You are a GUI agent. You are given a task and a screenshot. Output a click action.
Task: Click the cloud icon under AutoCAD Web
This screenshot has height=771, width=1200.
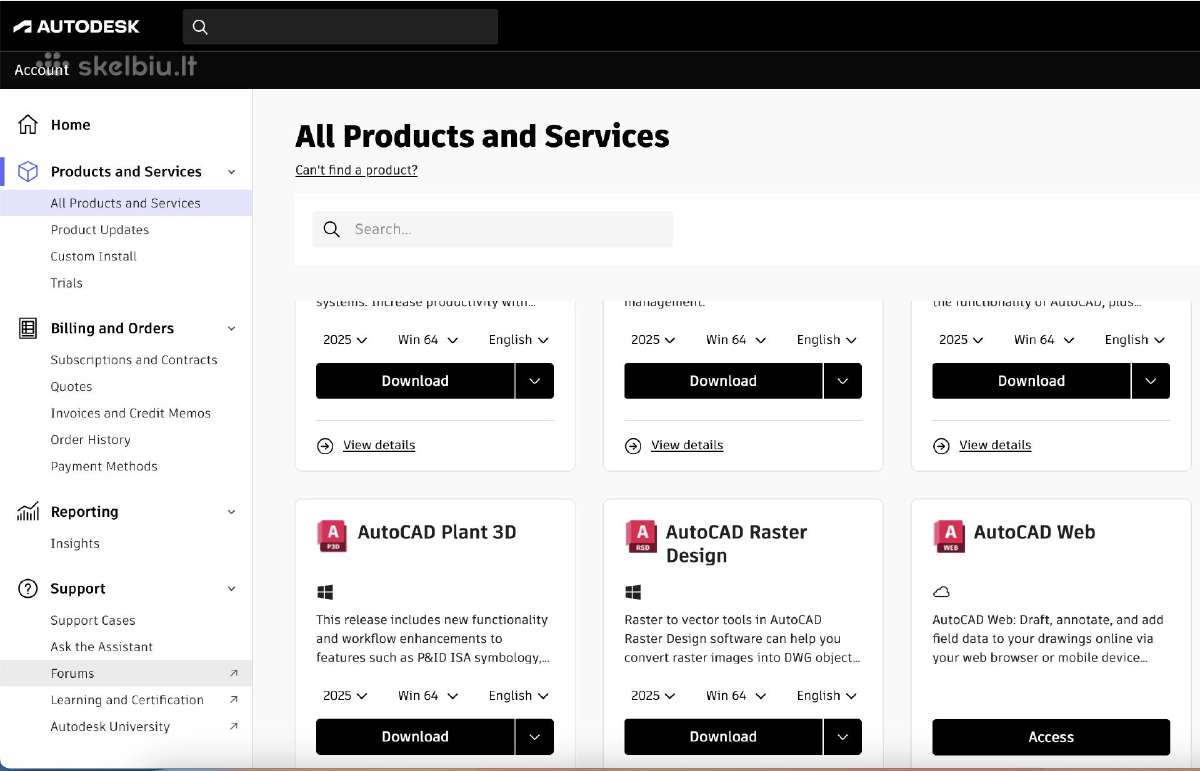pos(941,592)
